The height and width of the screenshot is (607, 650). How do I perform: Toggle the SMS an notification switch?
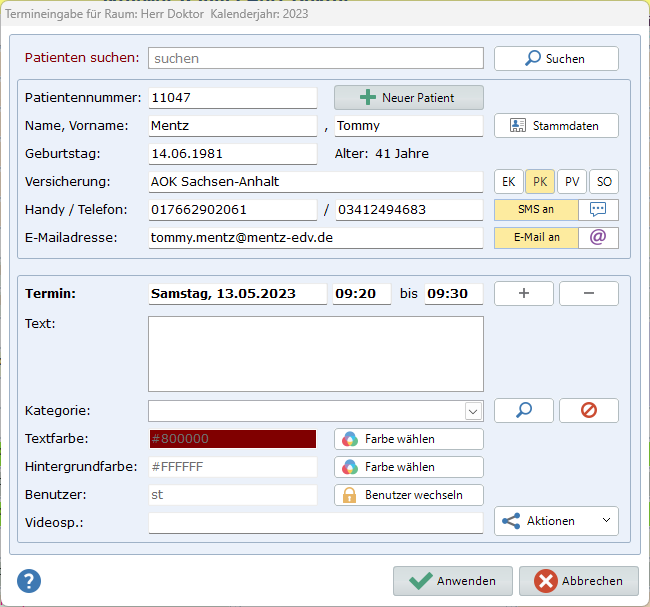click(x=536, y=210)
